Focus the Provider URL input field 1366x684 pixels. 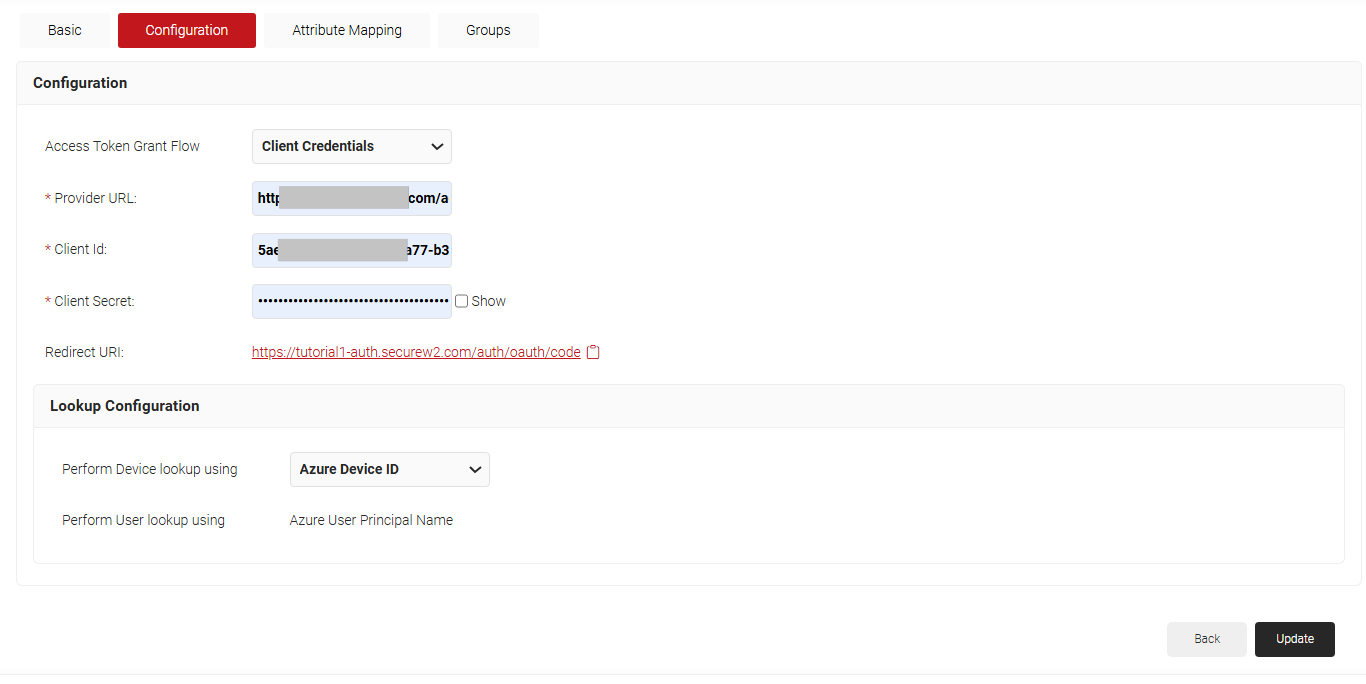(x=352, y=198)
